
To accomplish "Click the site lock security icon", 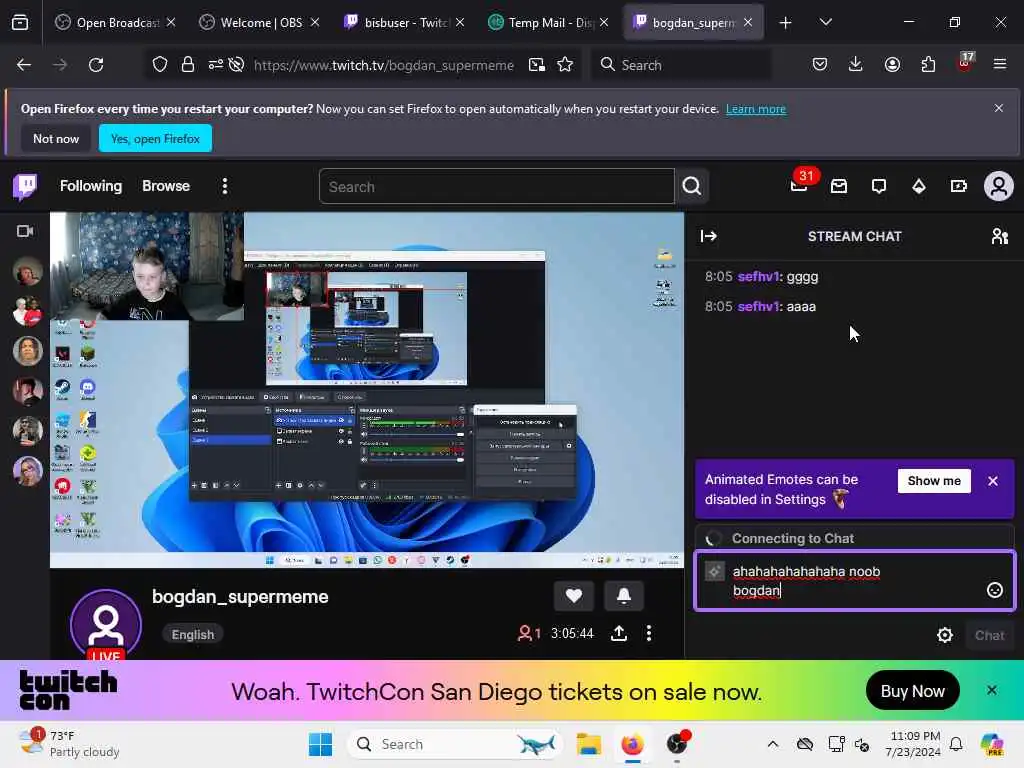I will 188,65.
